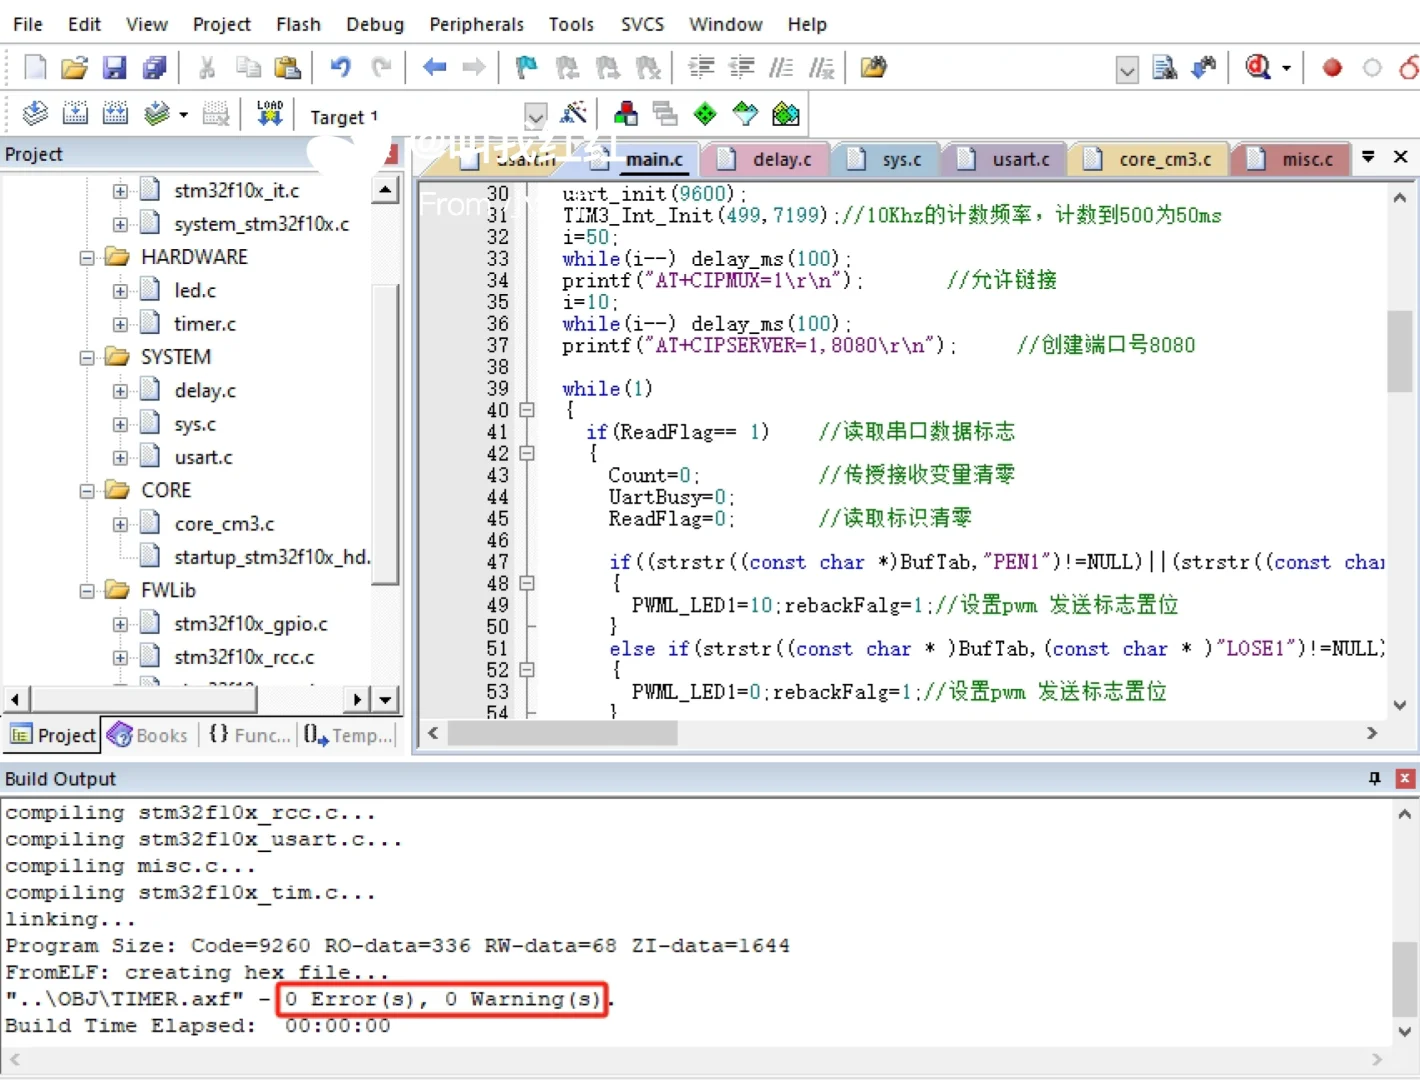Collapse the code block at line 42
This screenshot has width=1420, height=1080.
click(x=527, y=453)
